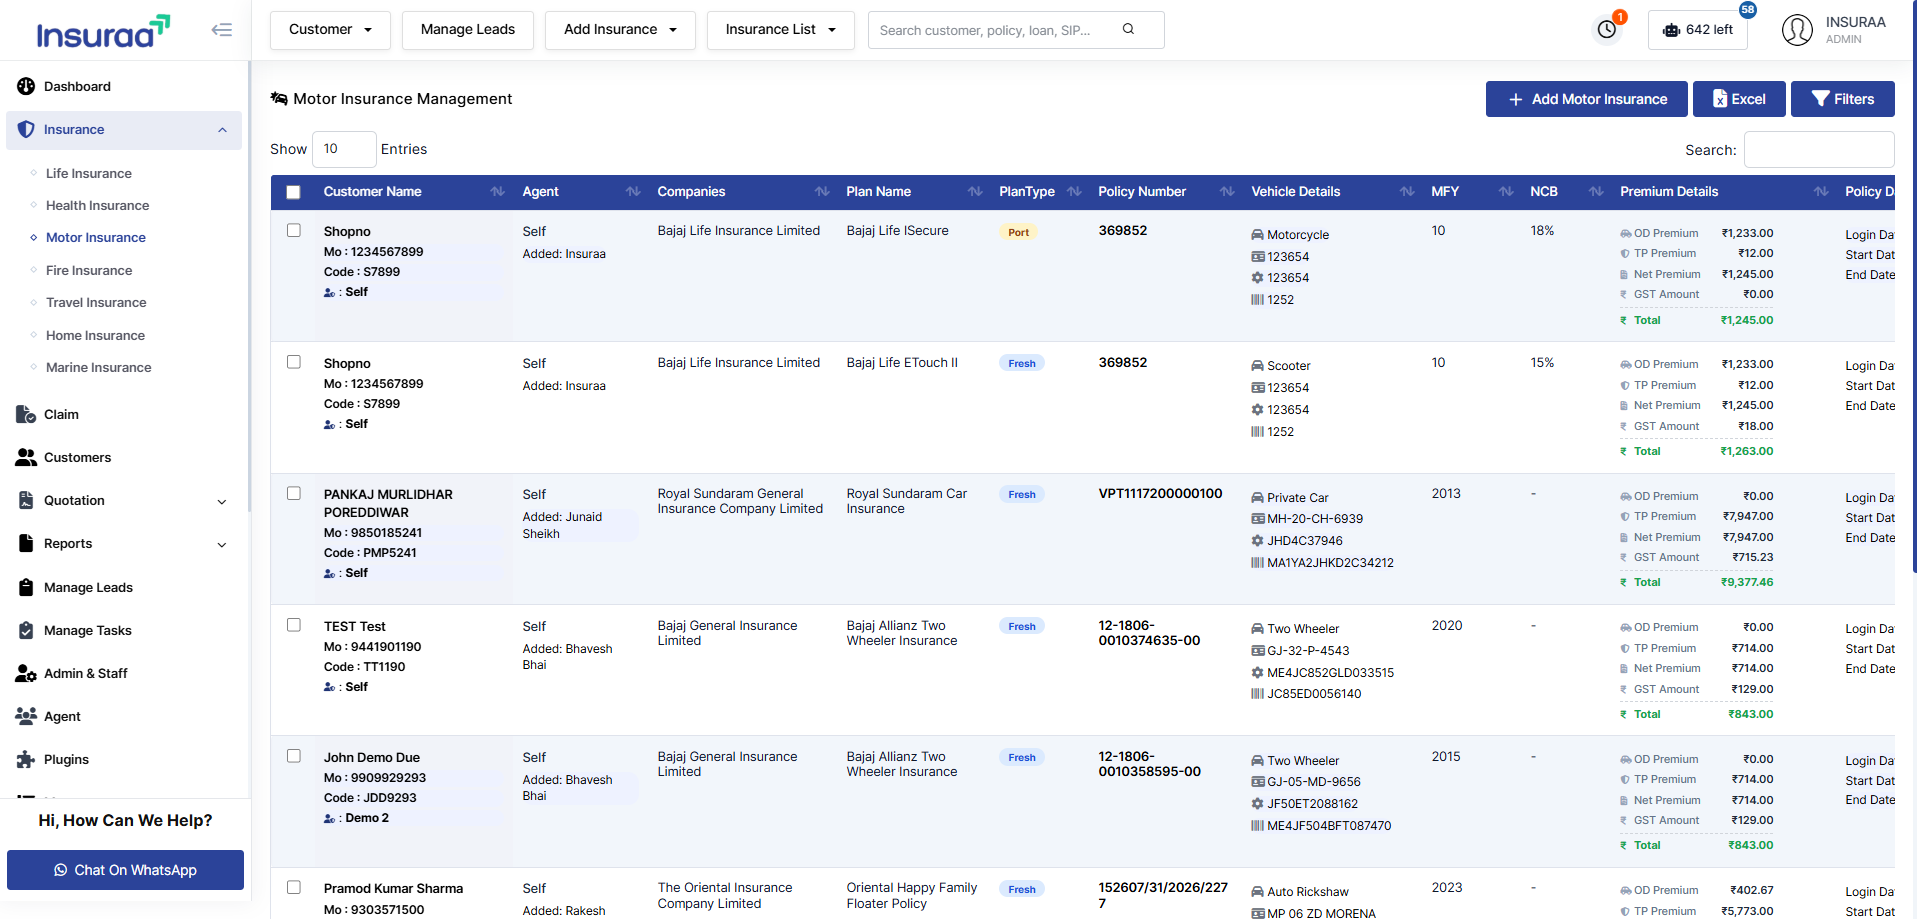The height and width of the screenshot is (919, 1917).
Task: Open Admin & Staff section
Action: [x=85, y=673]
